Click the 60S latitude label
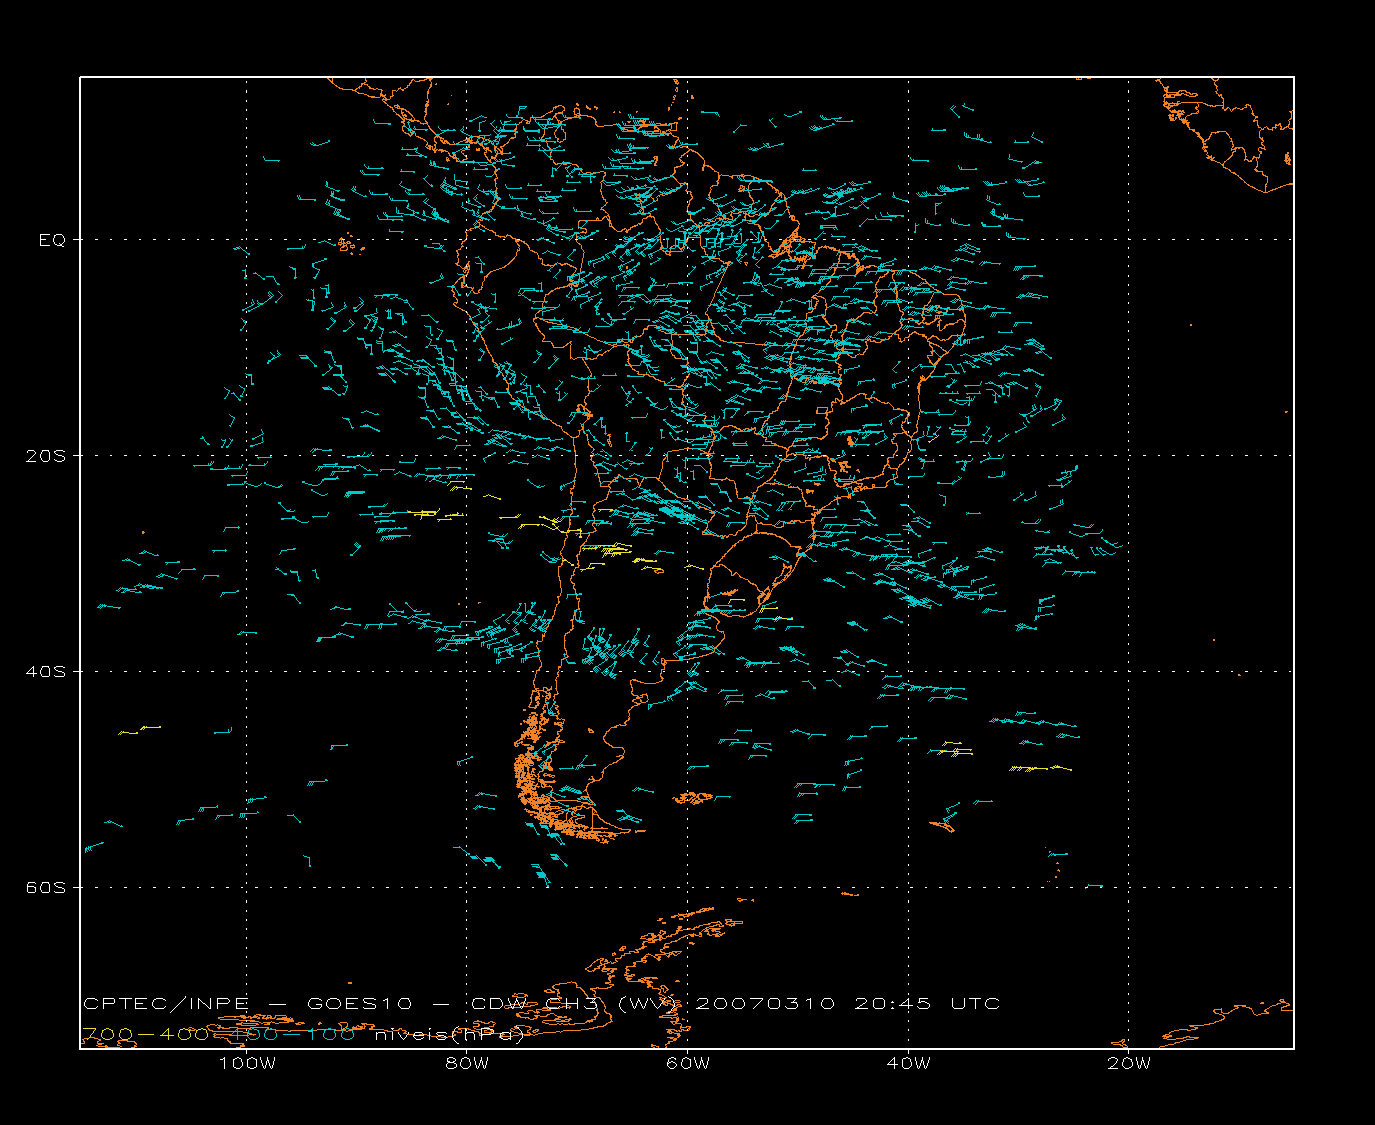Screen dimensions: 1375x1125 point(45,888)
